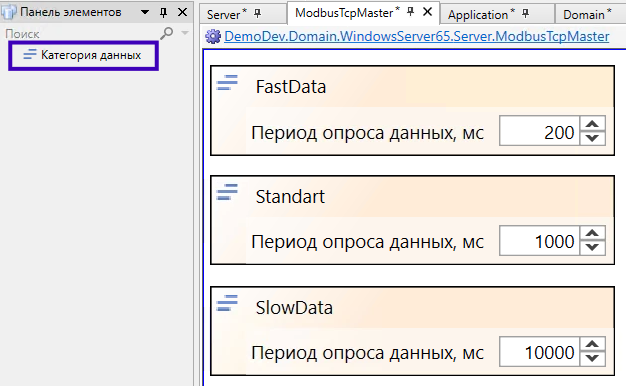The image size is (626, 386).
Task: Click the toolbox panel icon next to title
Action: tap(9, 12)
